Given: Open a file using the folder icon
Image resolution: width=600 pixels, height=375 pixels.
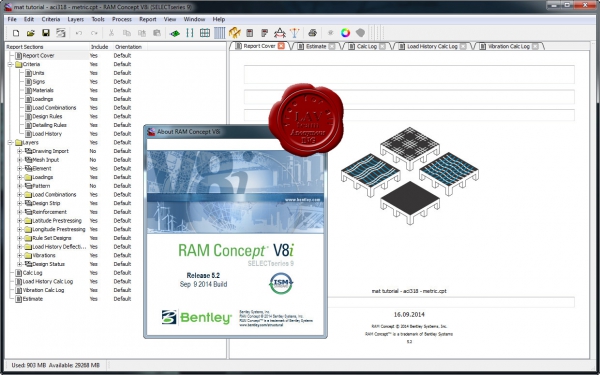Looking at the screenshot, I should tap(31, 33).
